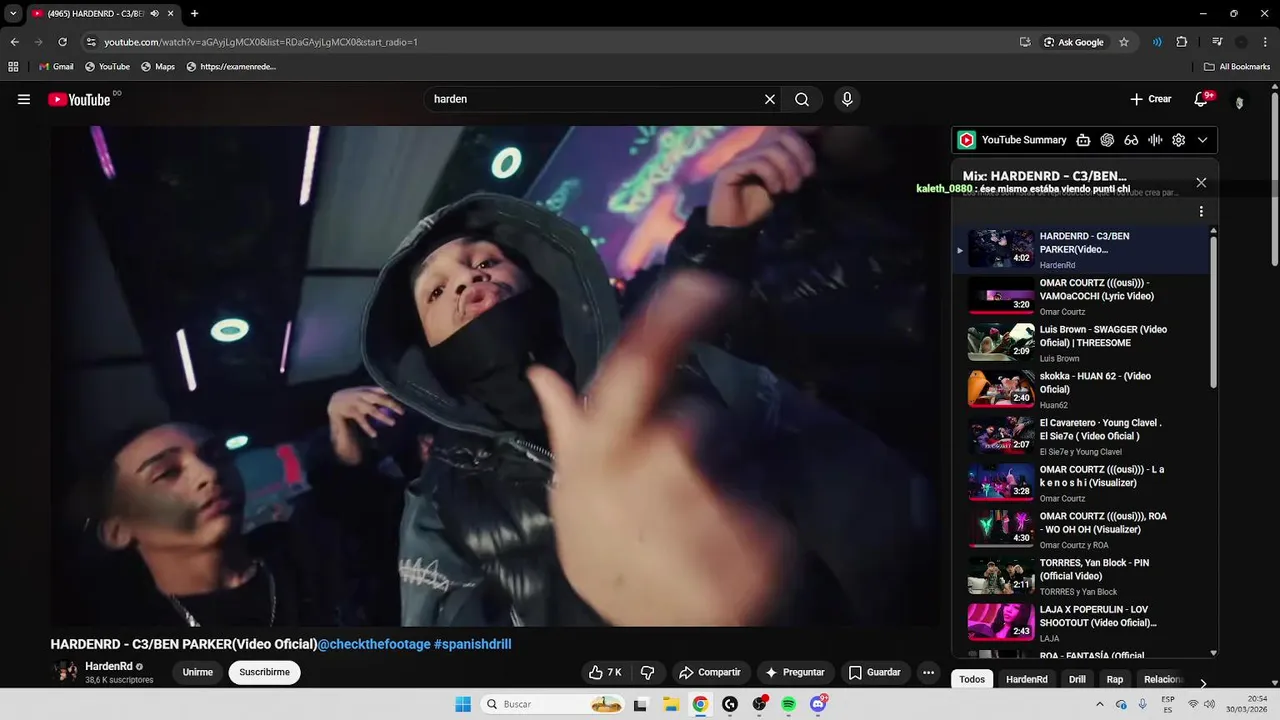
Task: Select the Drill filter chip
Action: pyautogui.click(x=1077, y=679)
